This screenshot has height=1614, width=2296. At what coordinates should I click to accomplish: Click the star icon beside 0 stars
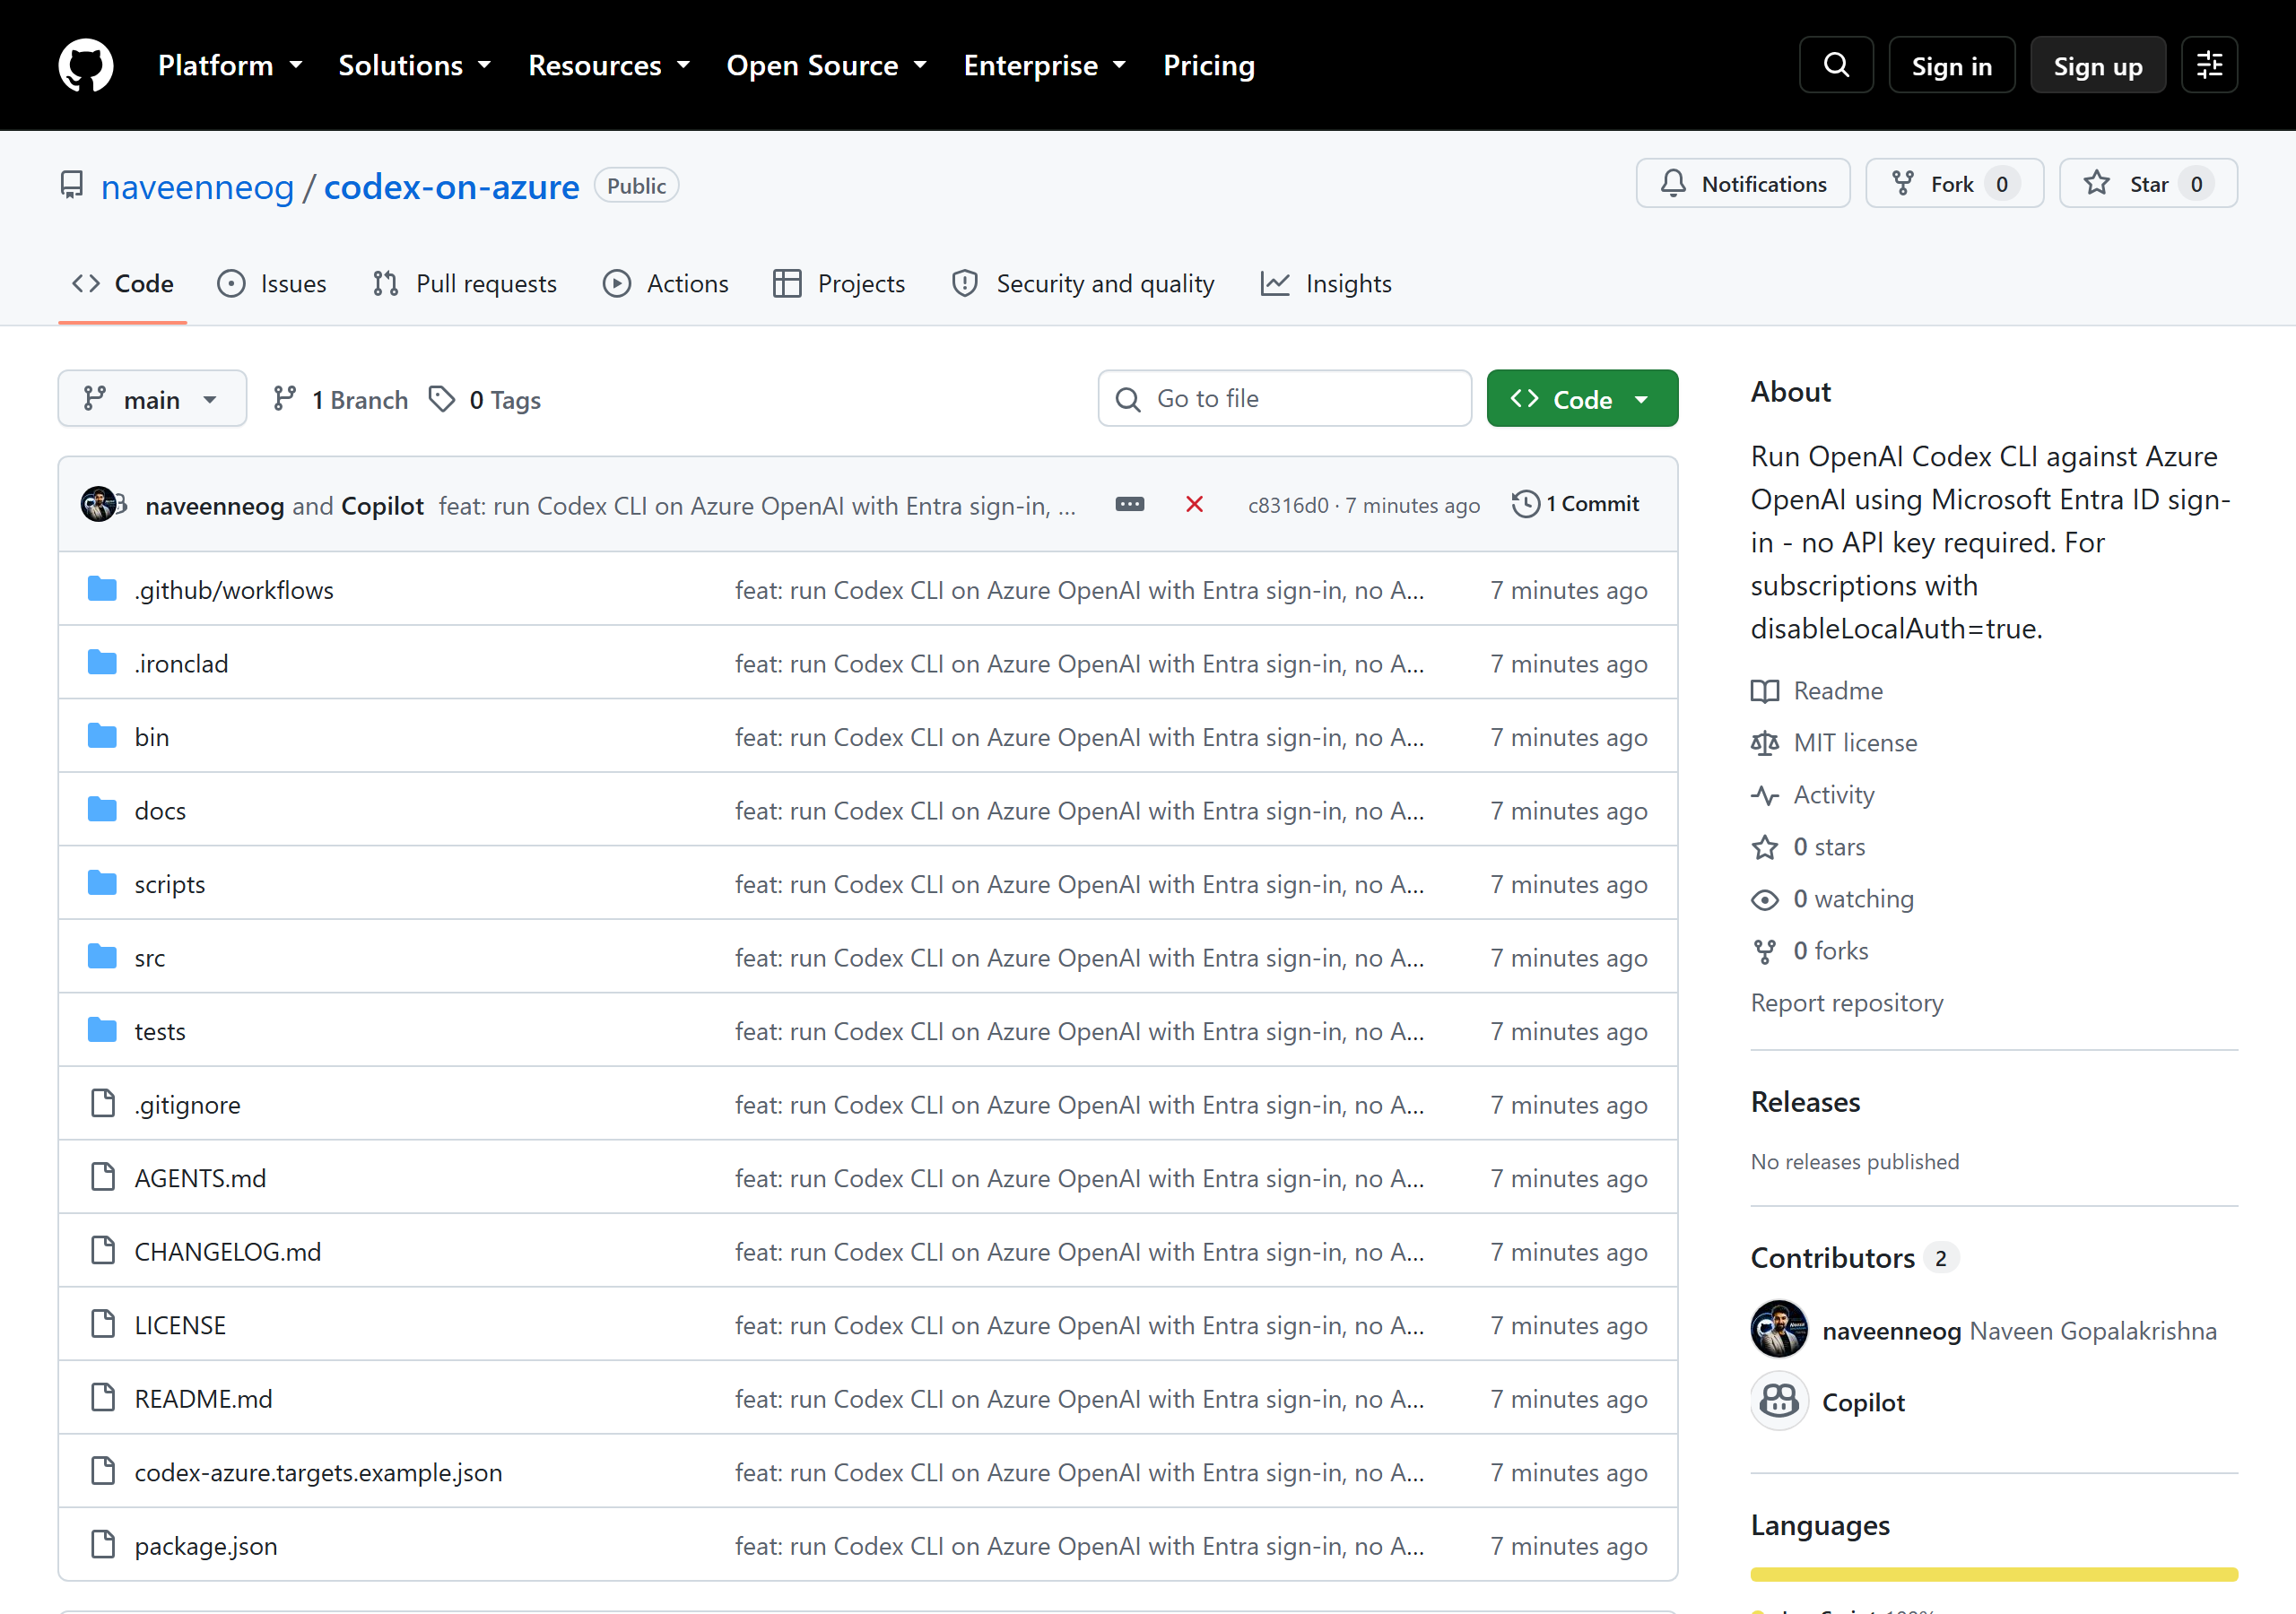pos(1765,847)
